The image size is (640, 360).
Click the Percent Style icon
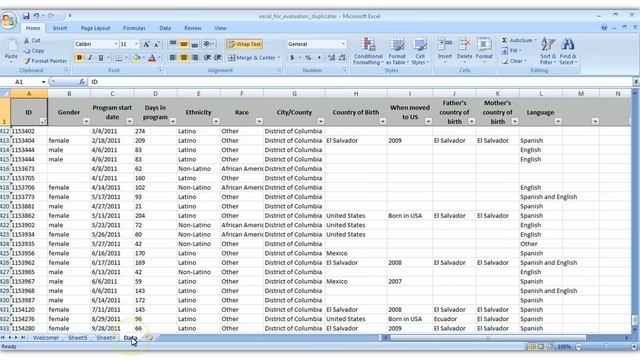(x=308, y=58)
